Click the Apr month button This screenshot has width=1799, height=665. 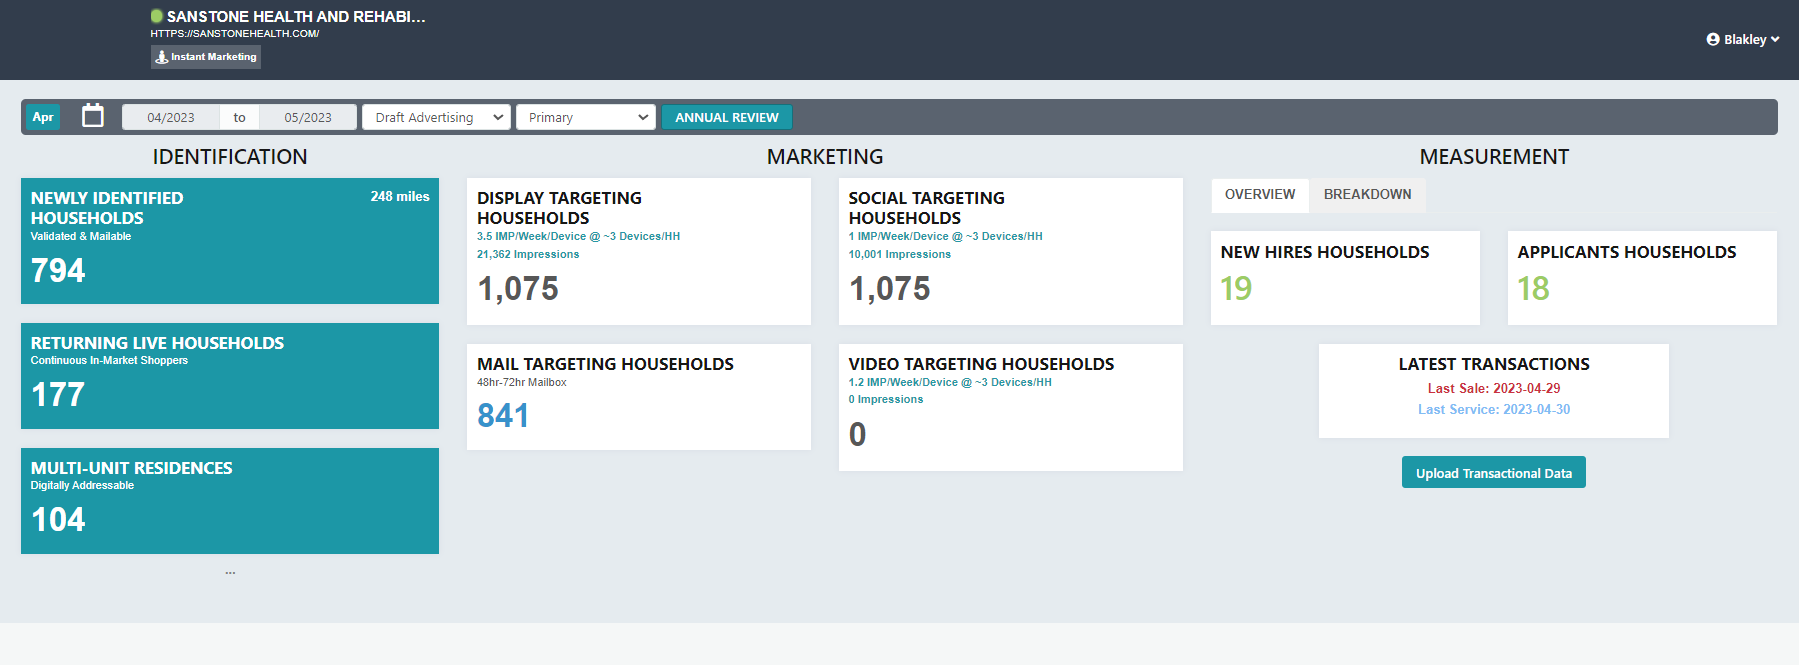[x=43, y=117]
